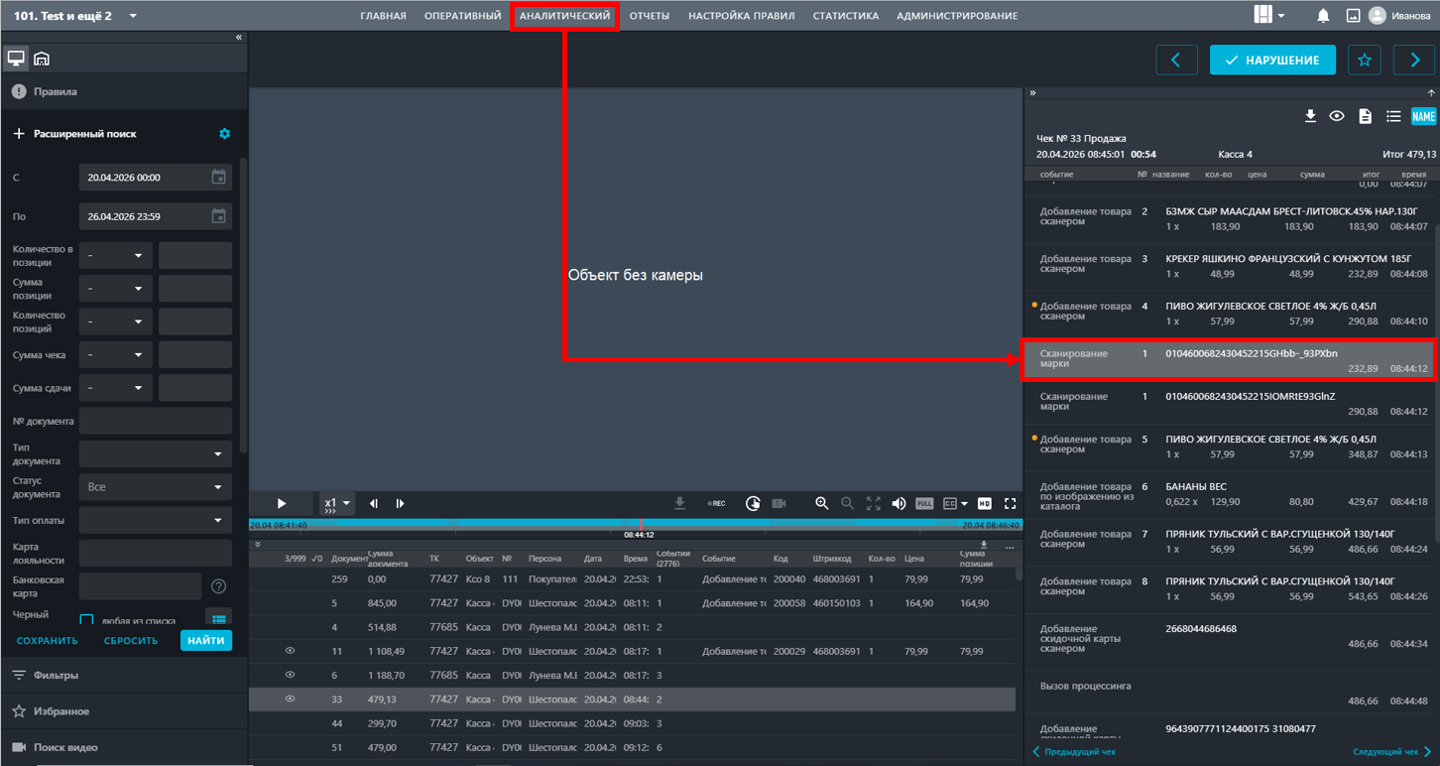The image size is (1440, 766).
Task: Open the calendar for the По end date
Action: (x=219, y=216)
